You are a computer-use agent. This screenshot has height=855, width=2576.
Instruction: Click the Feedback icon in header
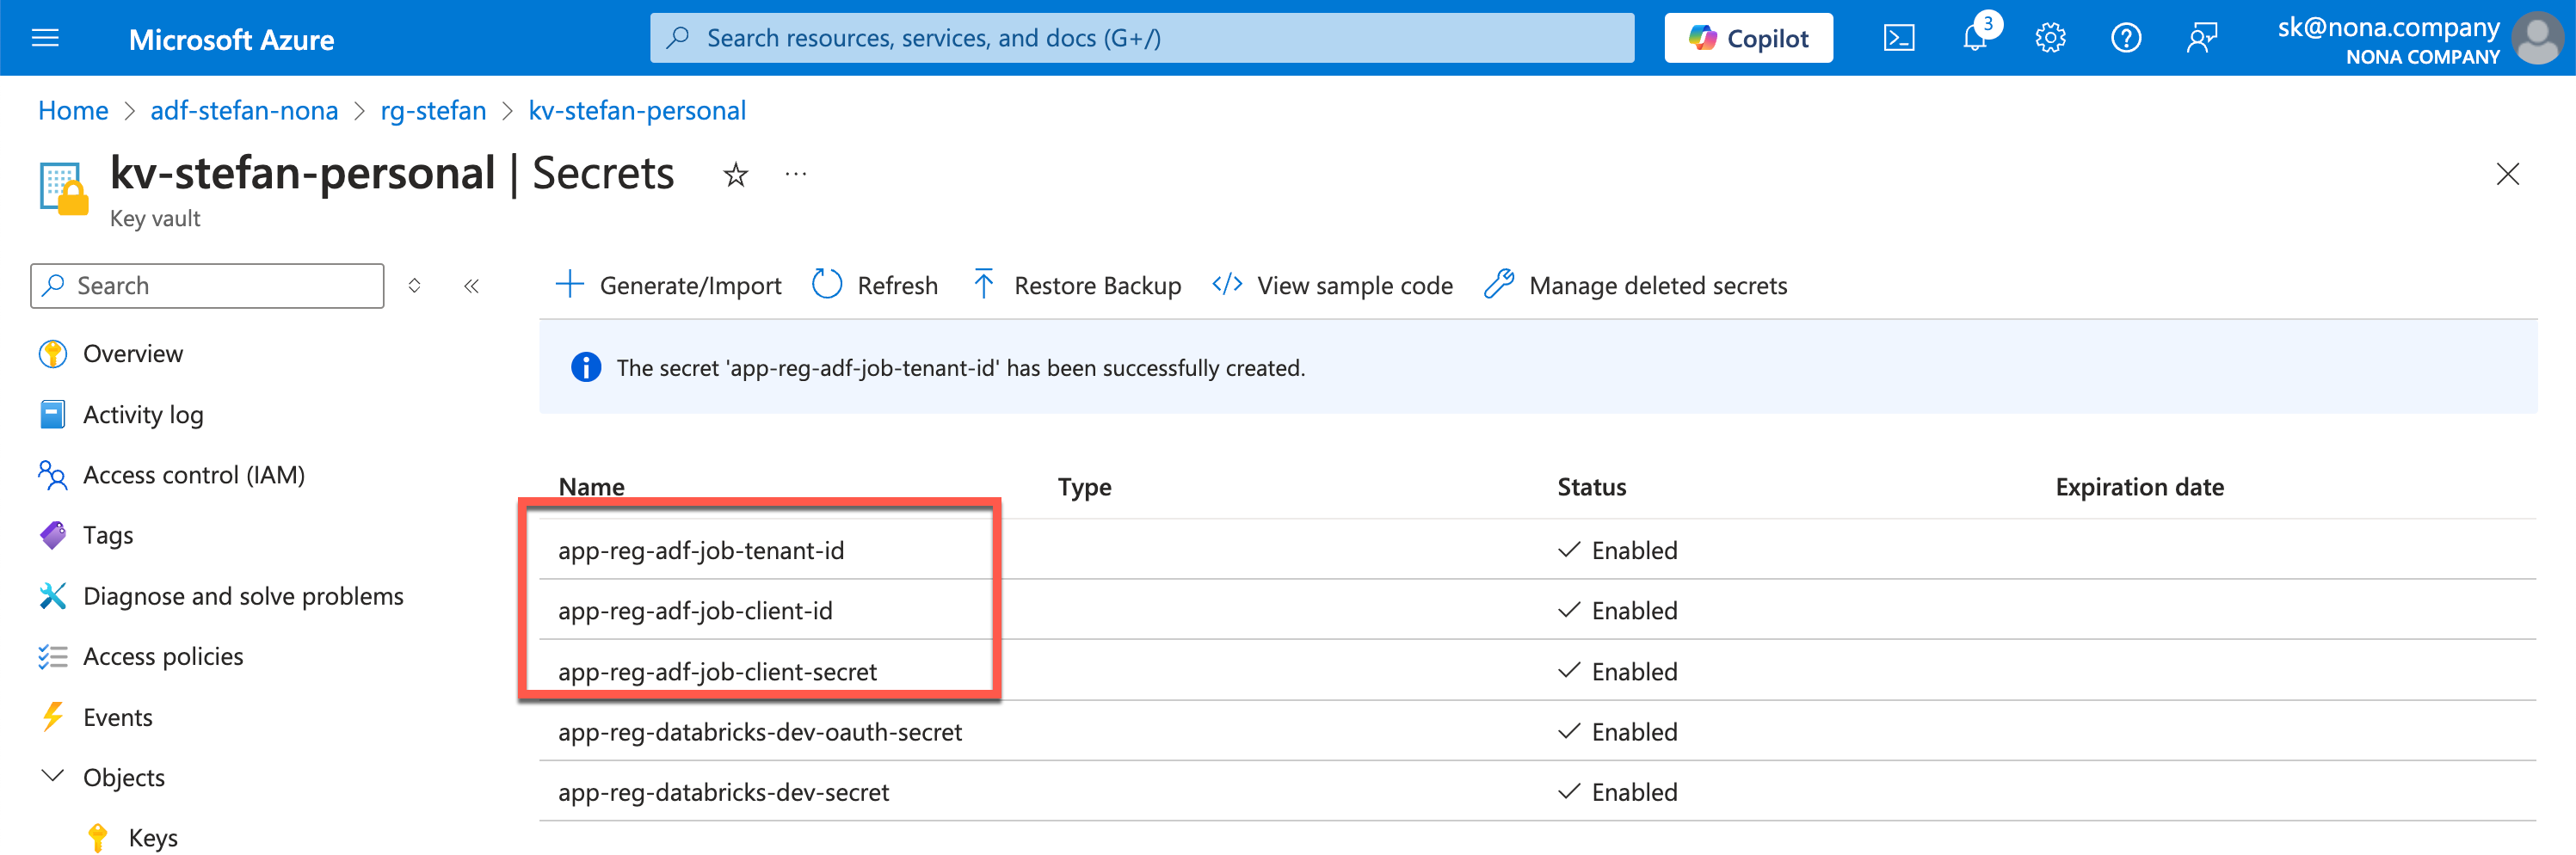tap(2201, 38)
